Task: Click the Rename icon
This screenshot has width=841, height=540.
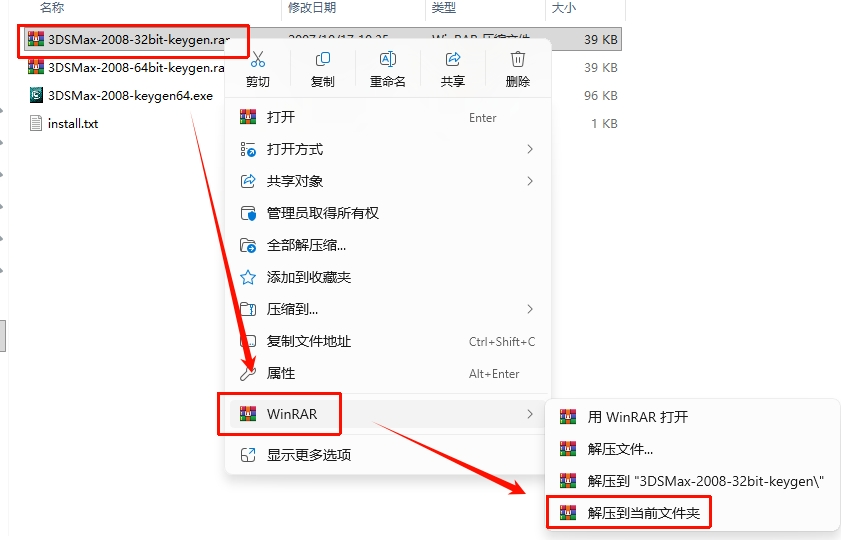Action: (387, 59)
